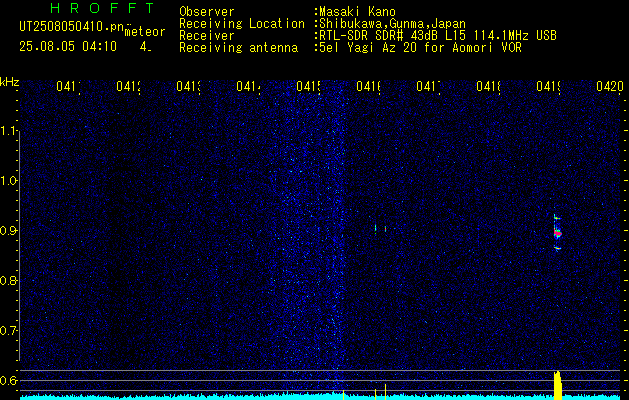The image size is (629, 400).
Task: Click the kHz axis unit label
Action: [x=10, y=83]
